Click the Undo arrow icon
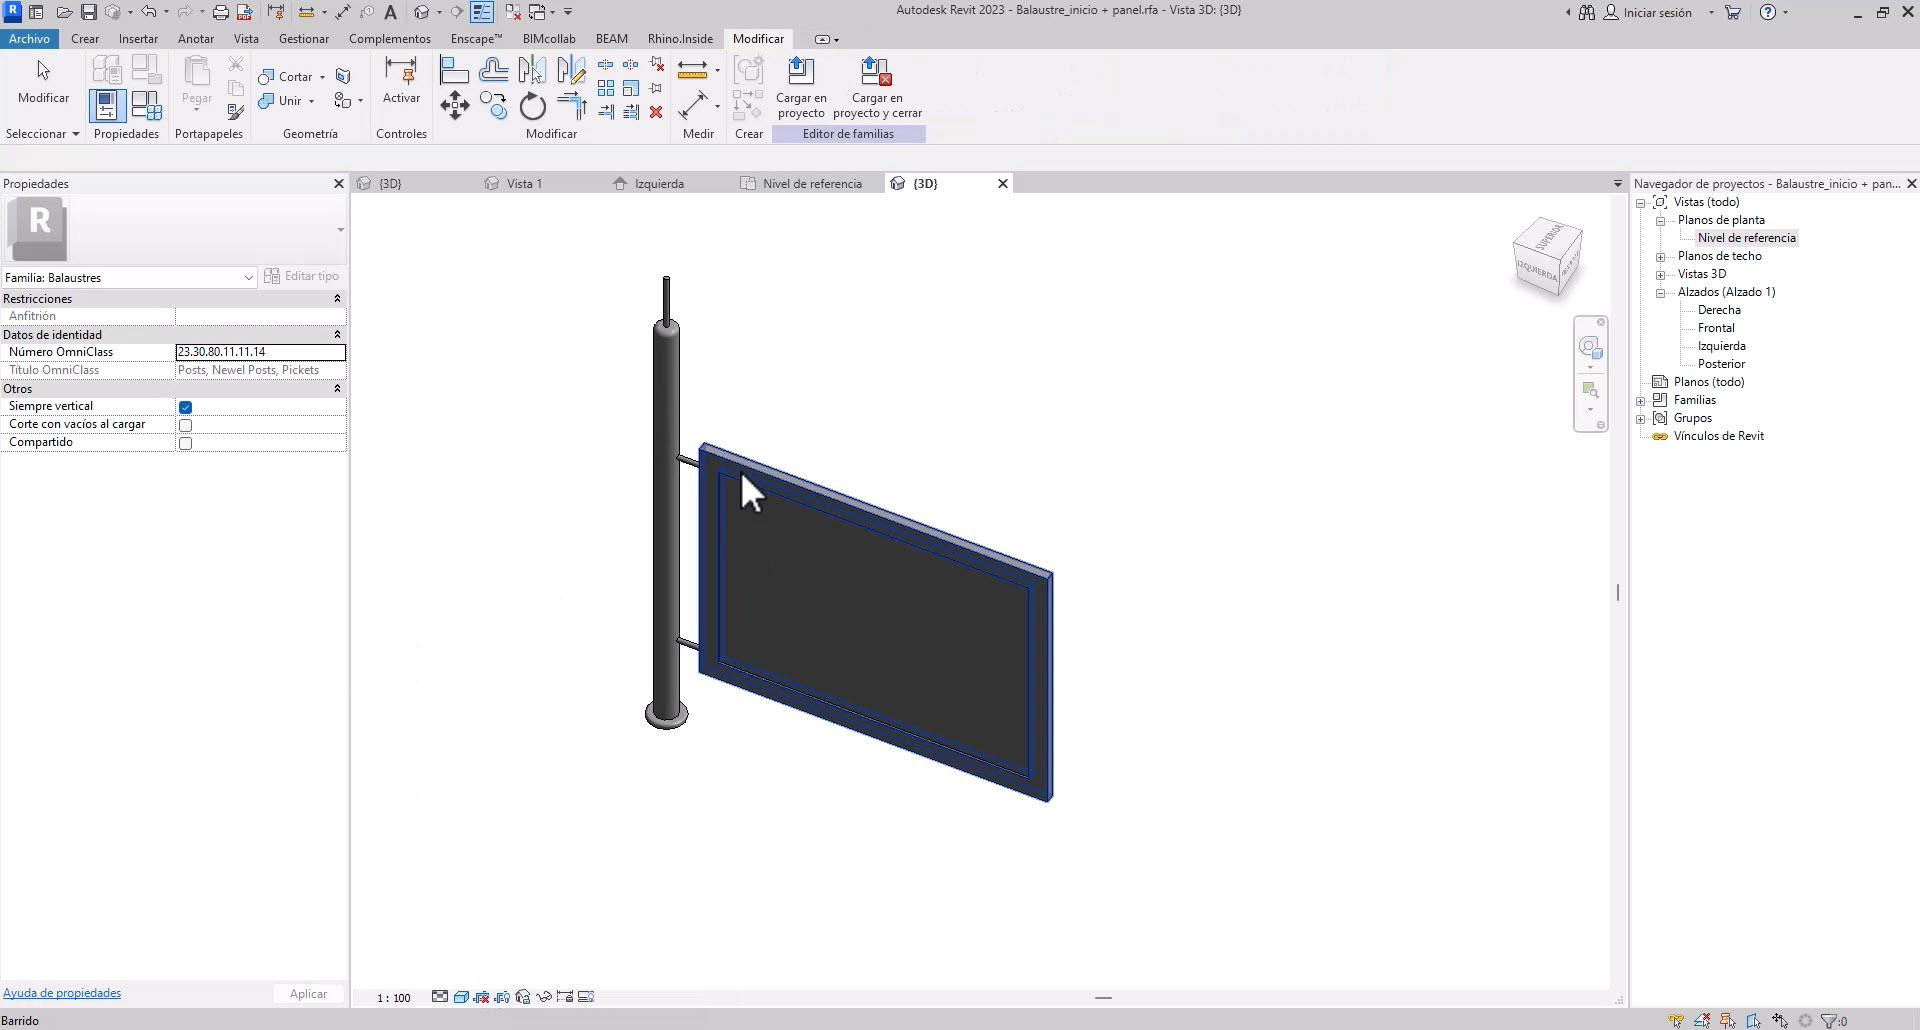1920x1030 pixels. click(148, 12)
